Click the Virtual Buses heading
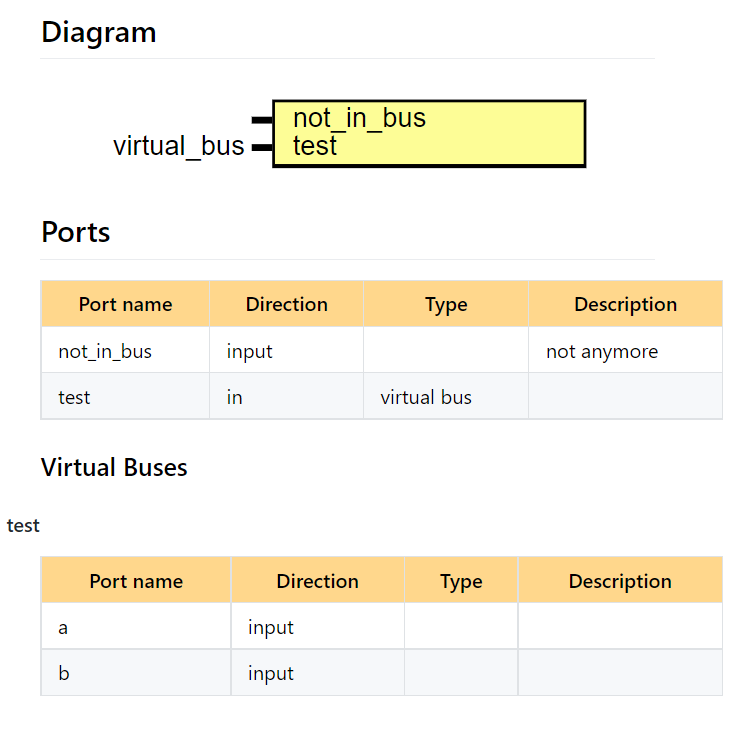740x735 pixels. (114, 467)
